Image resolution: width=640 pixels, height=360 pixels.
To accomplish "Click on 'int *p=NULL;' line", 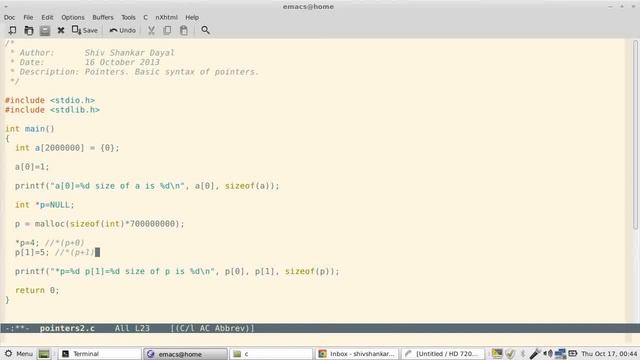I will (45, 205).
